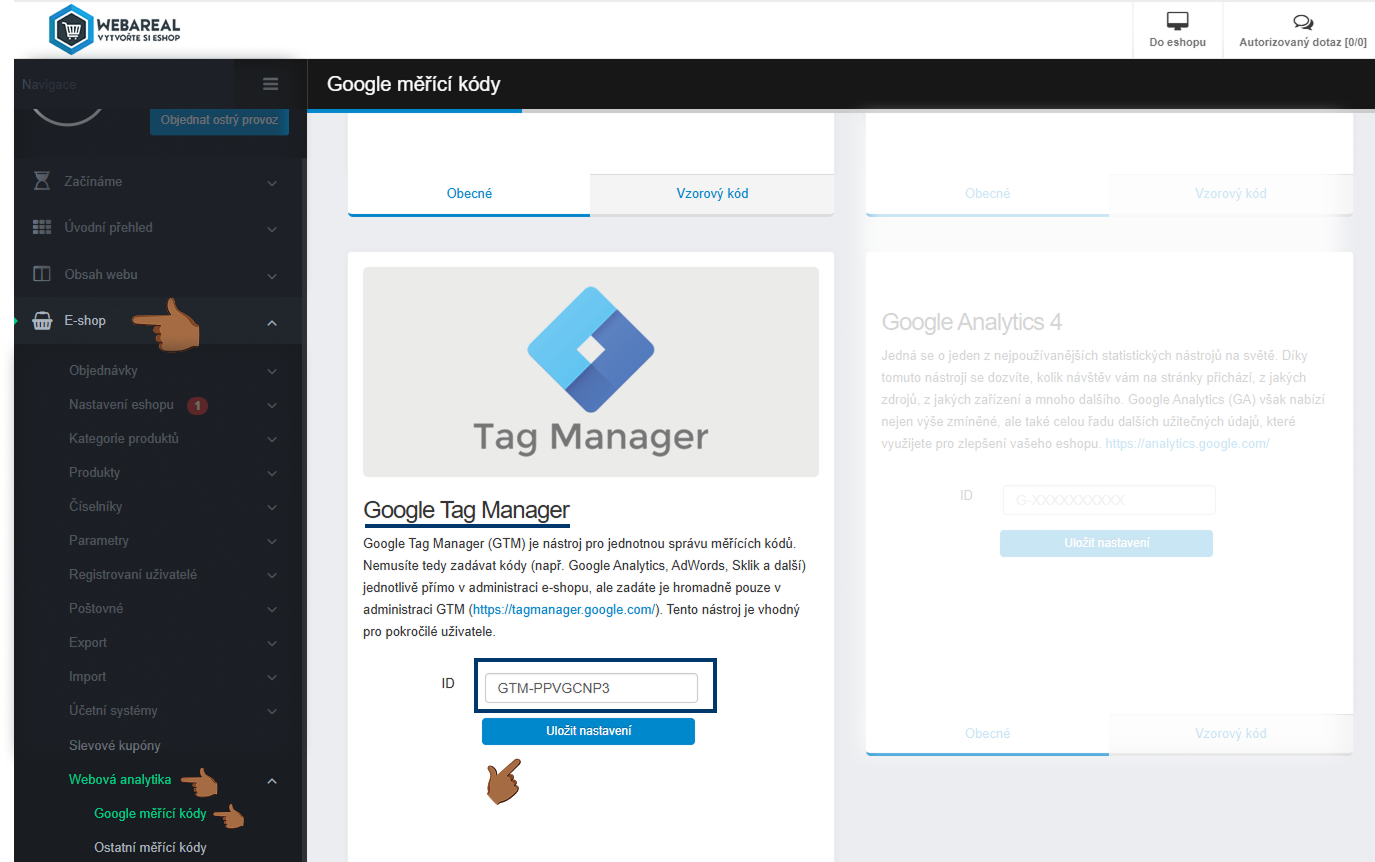
Task: Open Google měřící kódy menu item
Action: (x=150, y=813)
